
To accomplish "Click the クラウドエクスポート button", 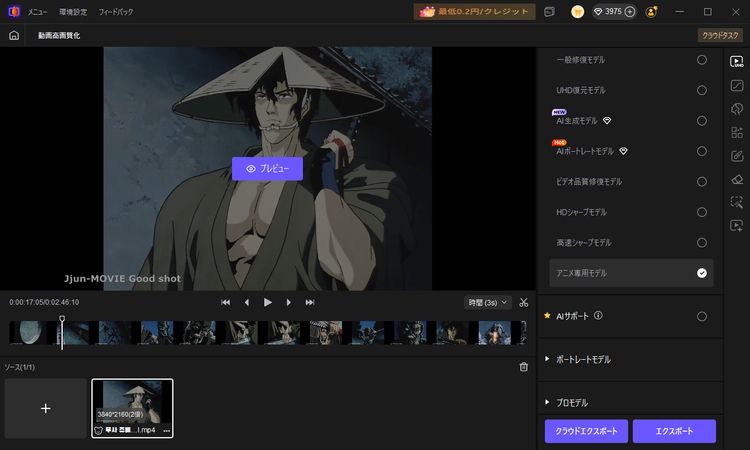I will [x=586, y=431].
